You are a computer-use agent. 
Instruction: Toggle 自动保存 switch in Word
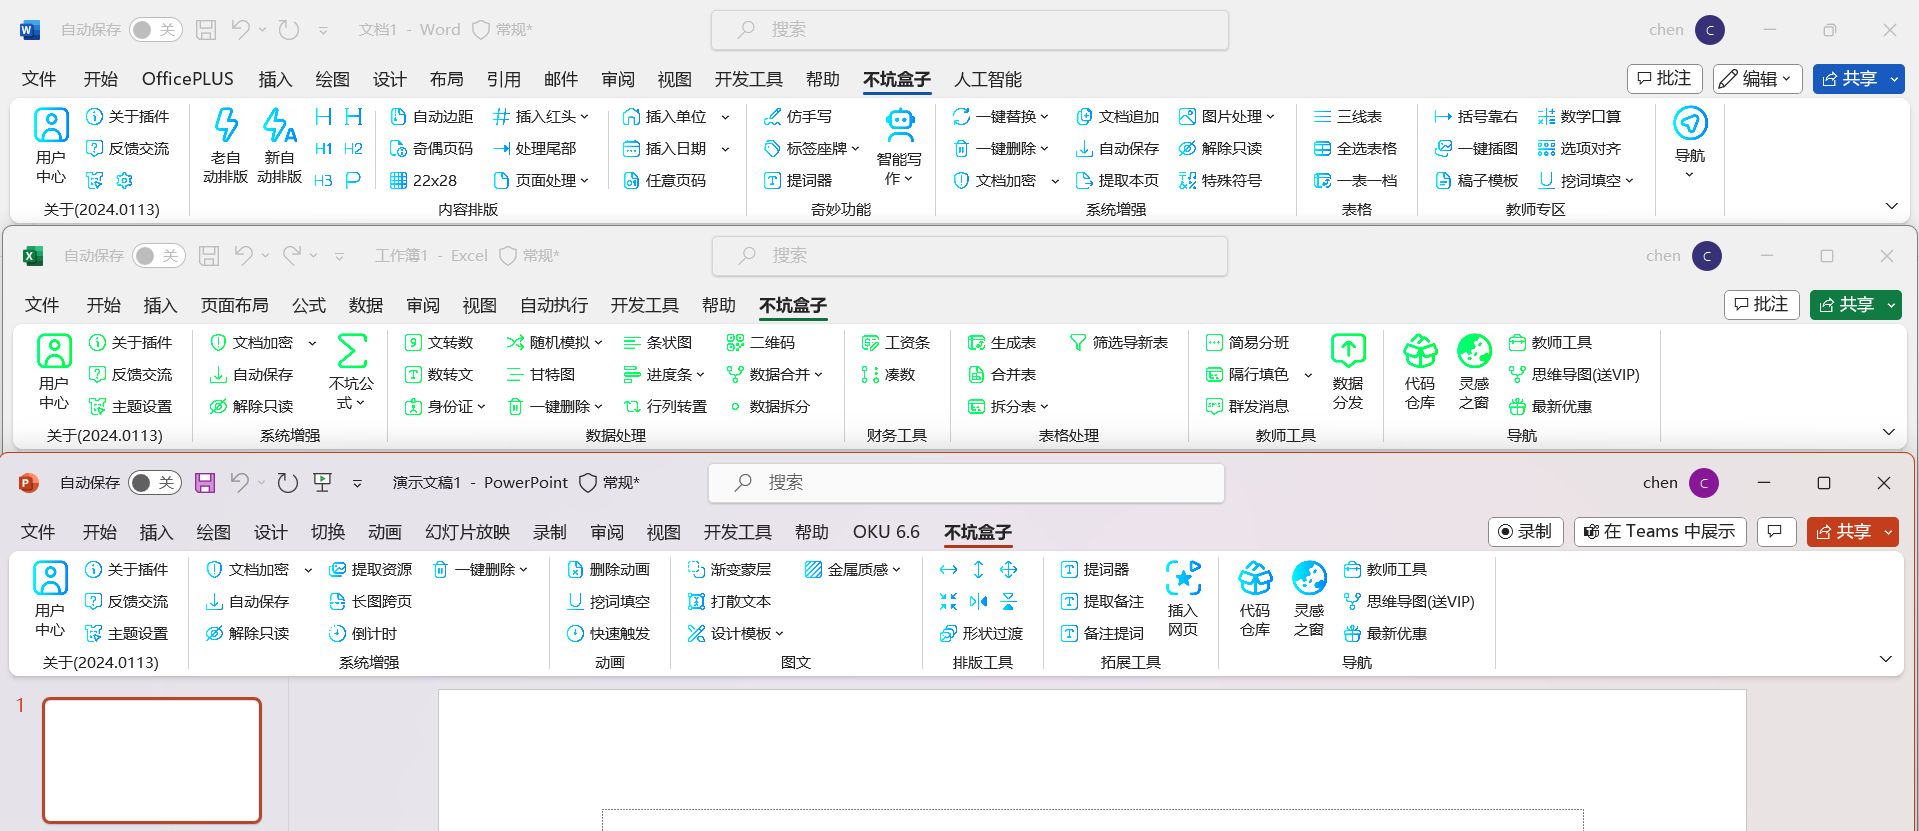coord(156,30)
